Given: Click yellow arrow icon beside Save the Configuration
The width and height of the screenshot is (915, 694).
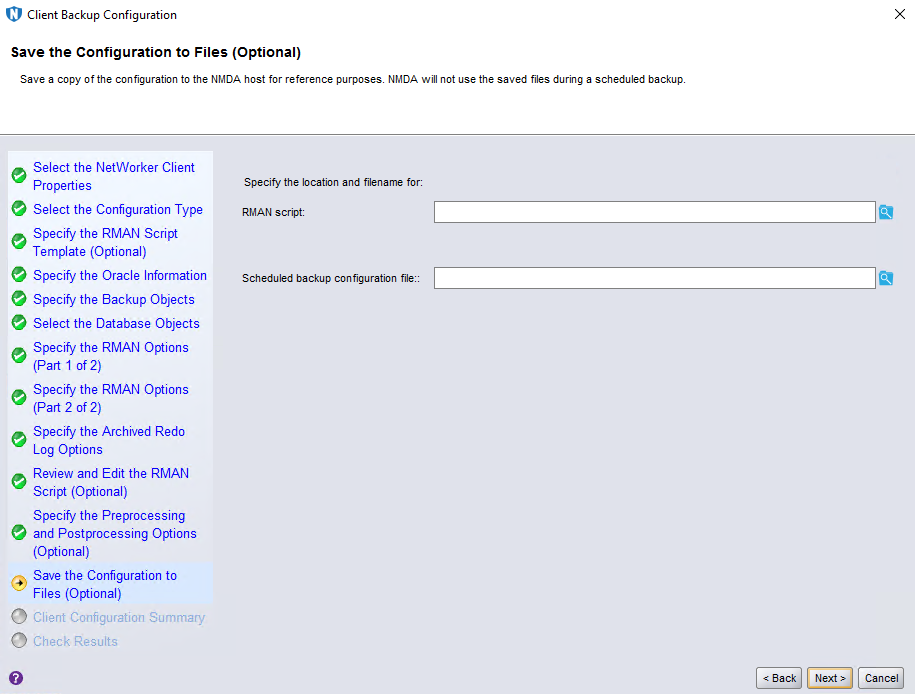Looking at the screenshot, I should [19, 584].
